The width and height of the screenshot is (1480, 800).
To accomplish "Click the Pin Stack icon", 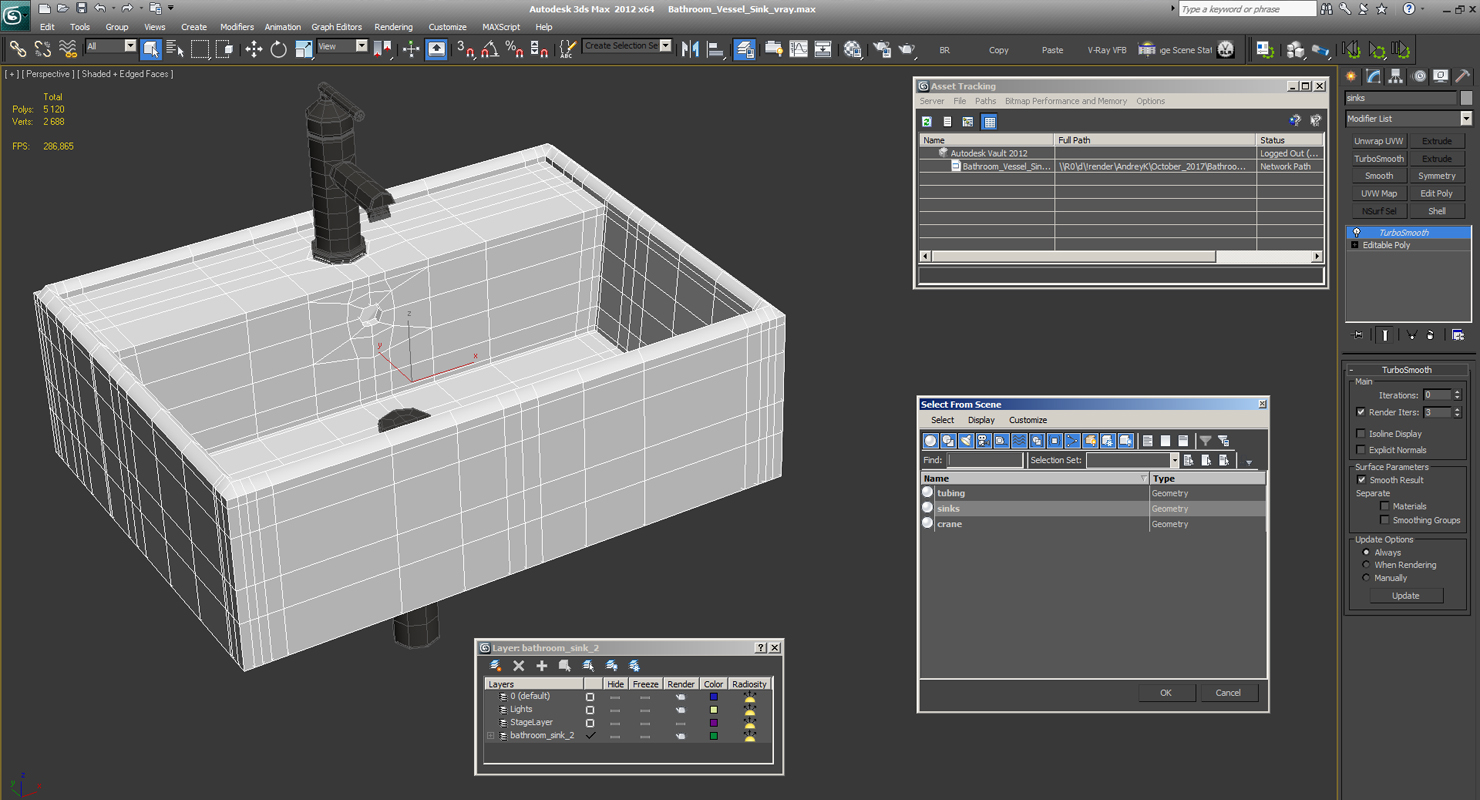I will (1358, 335).
